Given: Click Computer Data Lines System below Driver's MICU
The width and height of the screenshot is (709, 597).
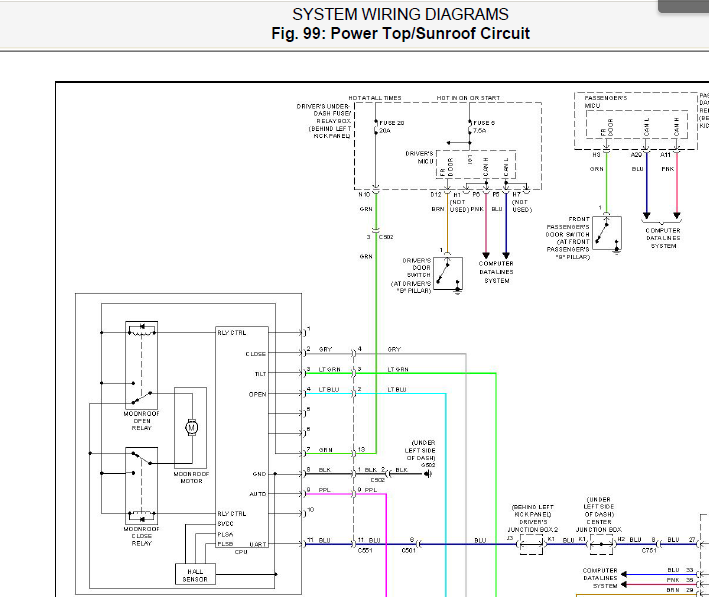Looking at the screenshot, I should (x=496, y=272).
